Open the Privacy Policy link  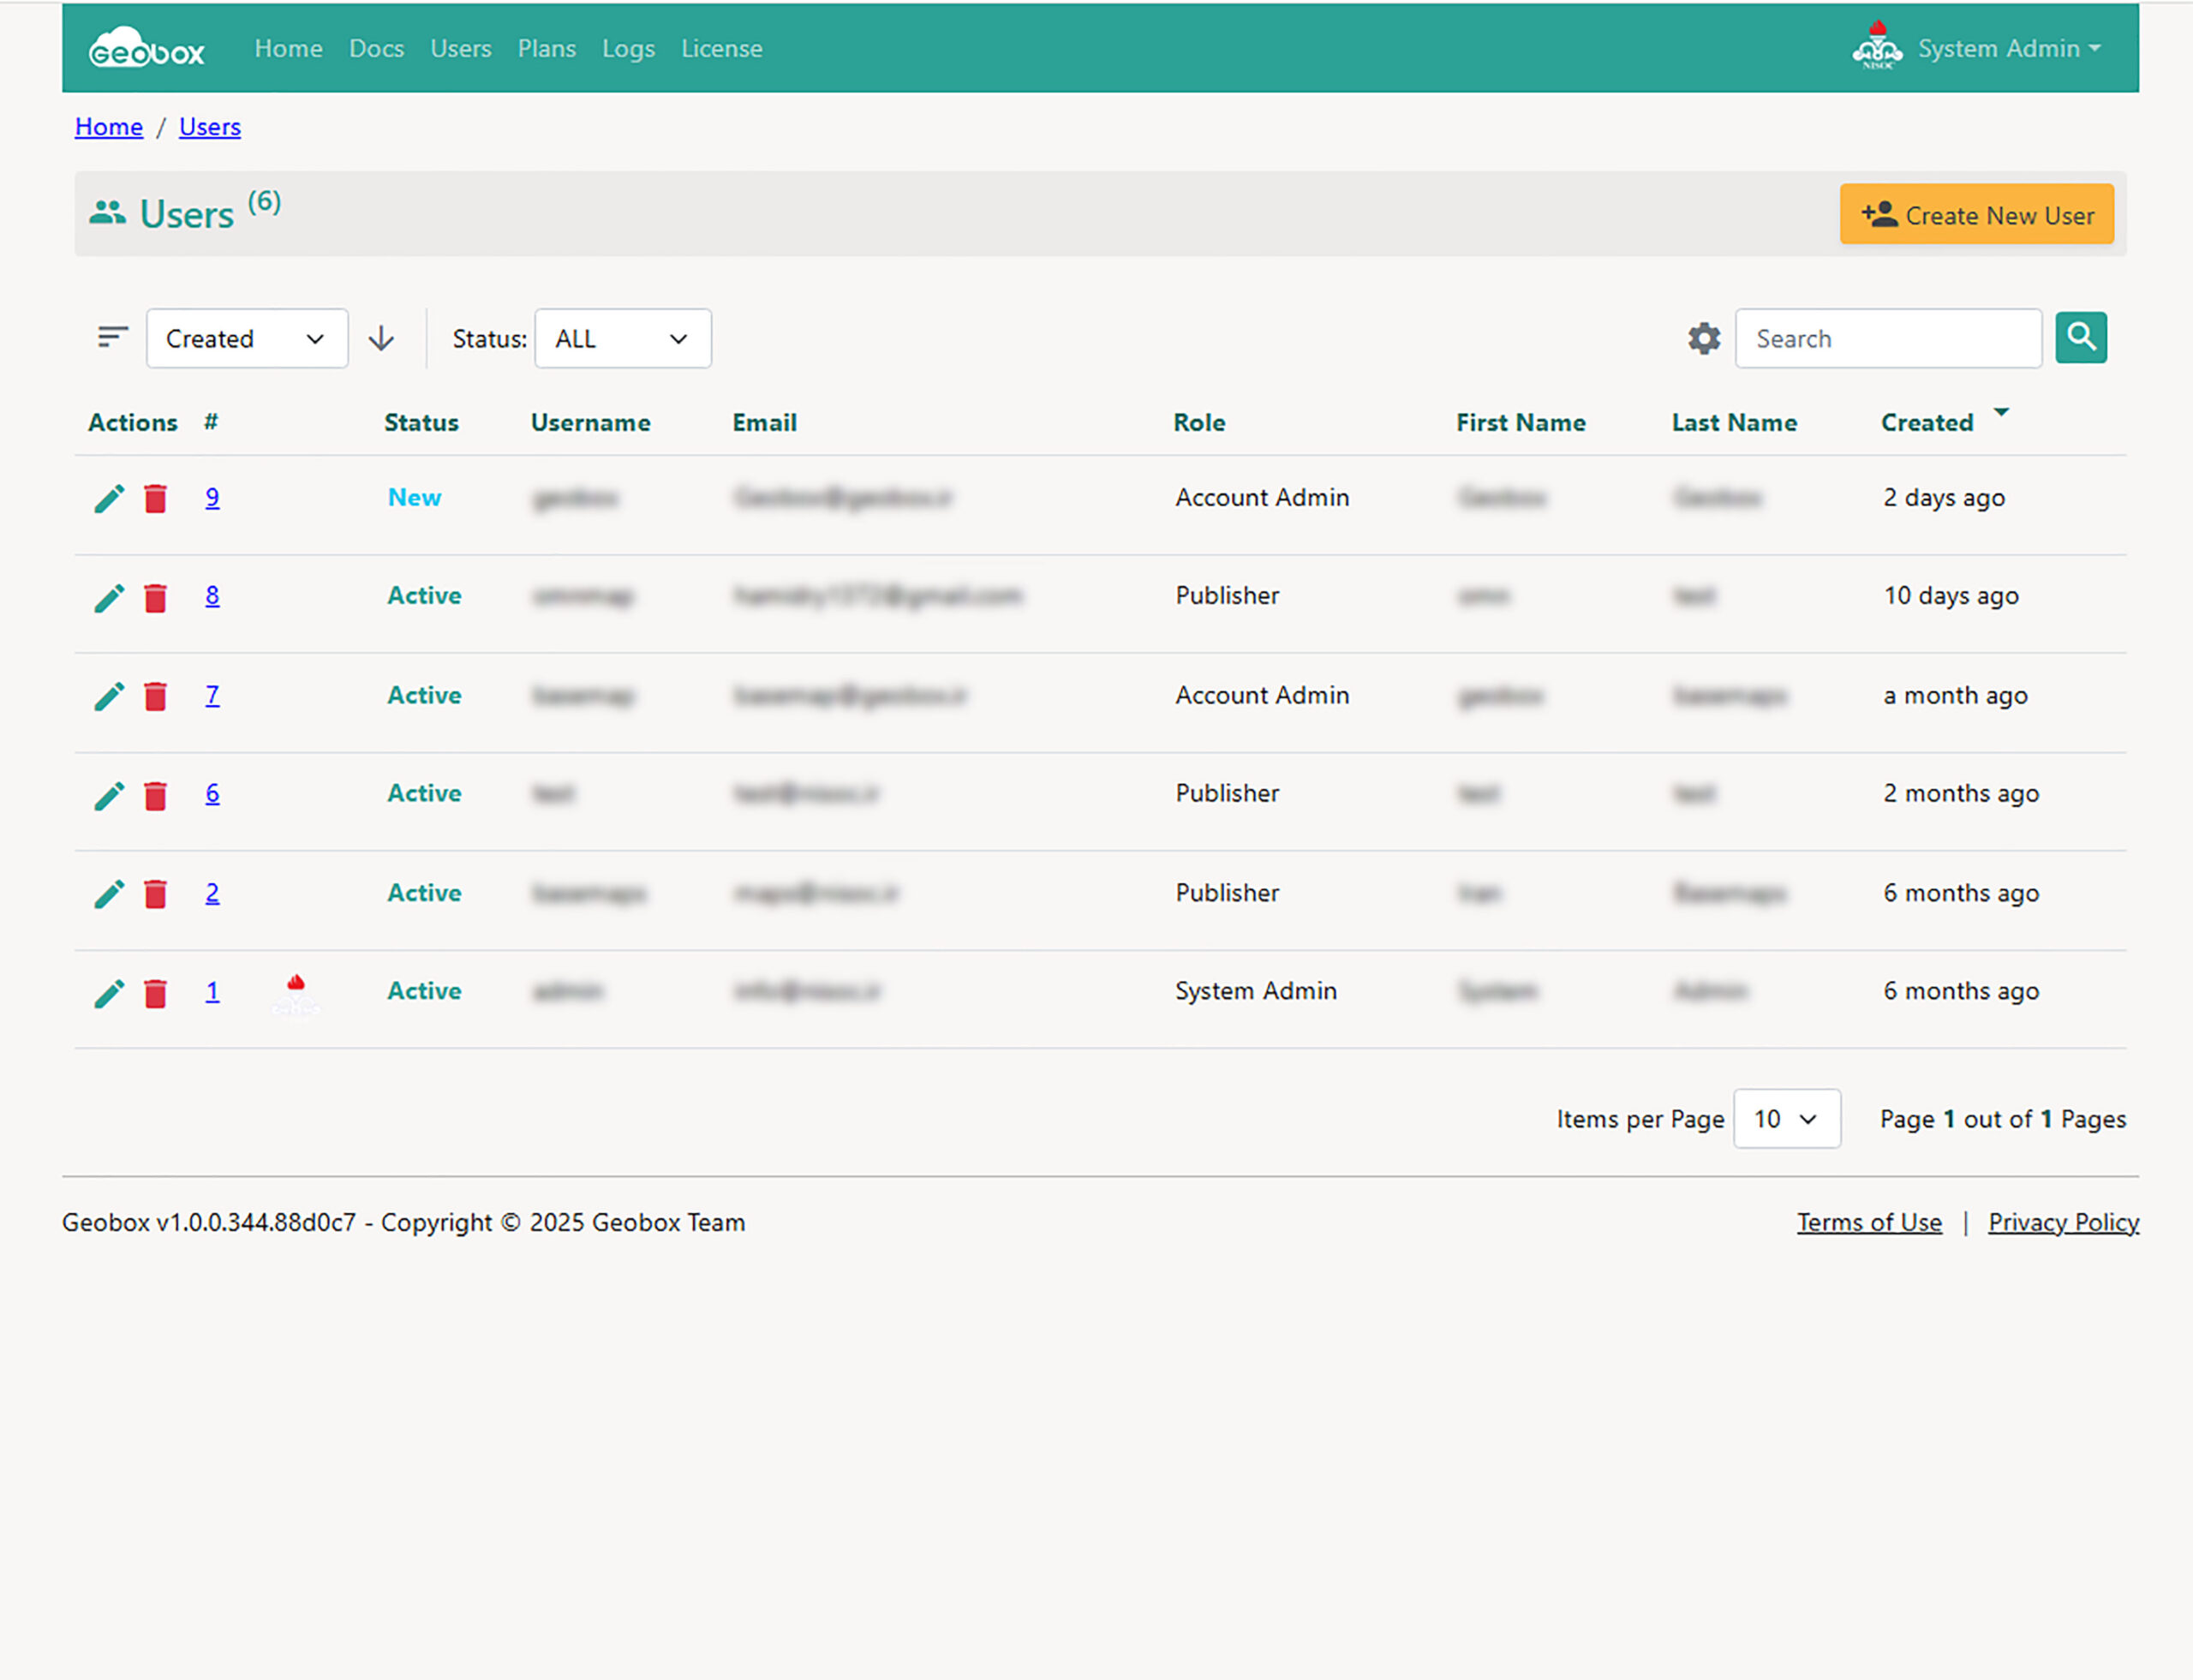coord(2063,1223)
